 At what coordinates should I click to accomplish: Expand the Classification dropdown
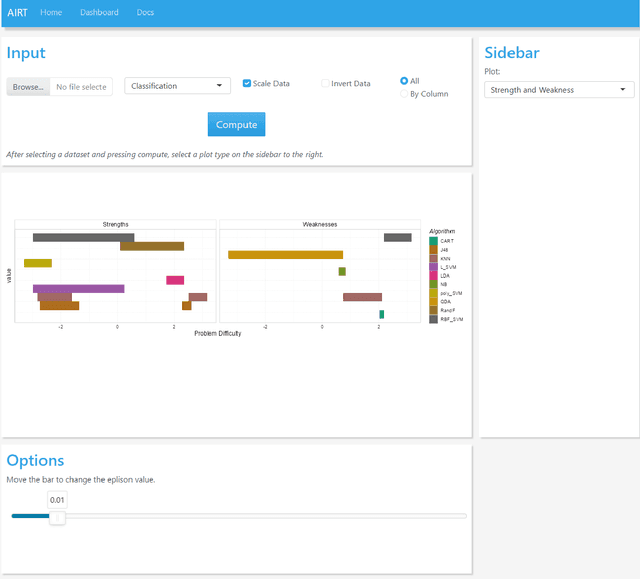point(178,86)
